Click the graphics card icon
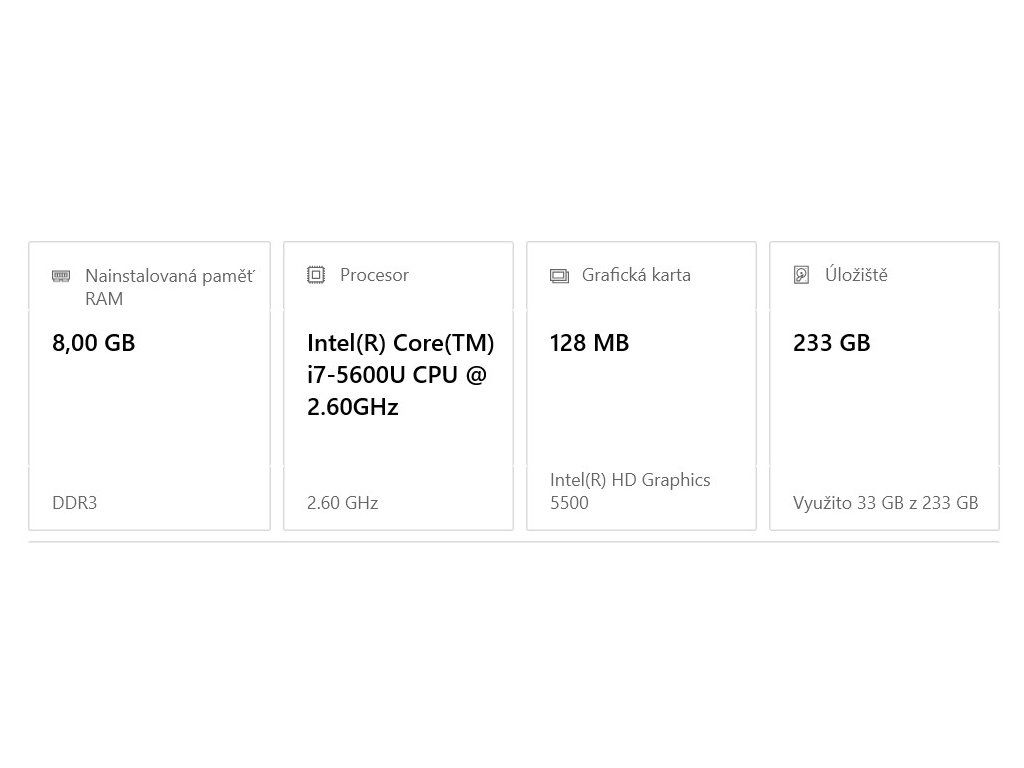Image resolution: width=1024 pixels, height=768 pixels. [559, 276]
